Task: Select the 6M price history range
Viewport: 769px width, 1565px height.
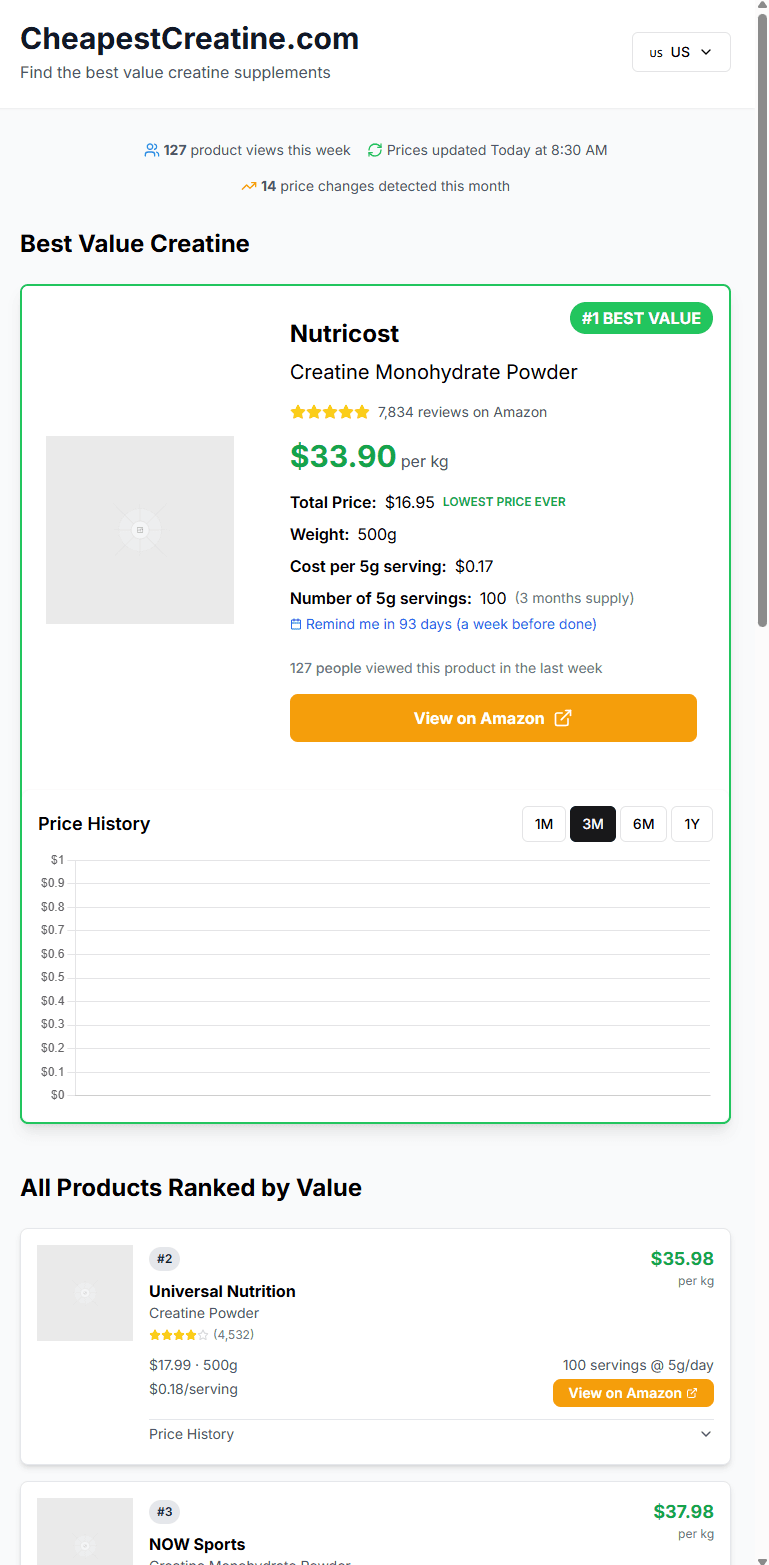Action: 643,823
